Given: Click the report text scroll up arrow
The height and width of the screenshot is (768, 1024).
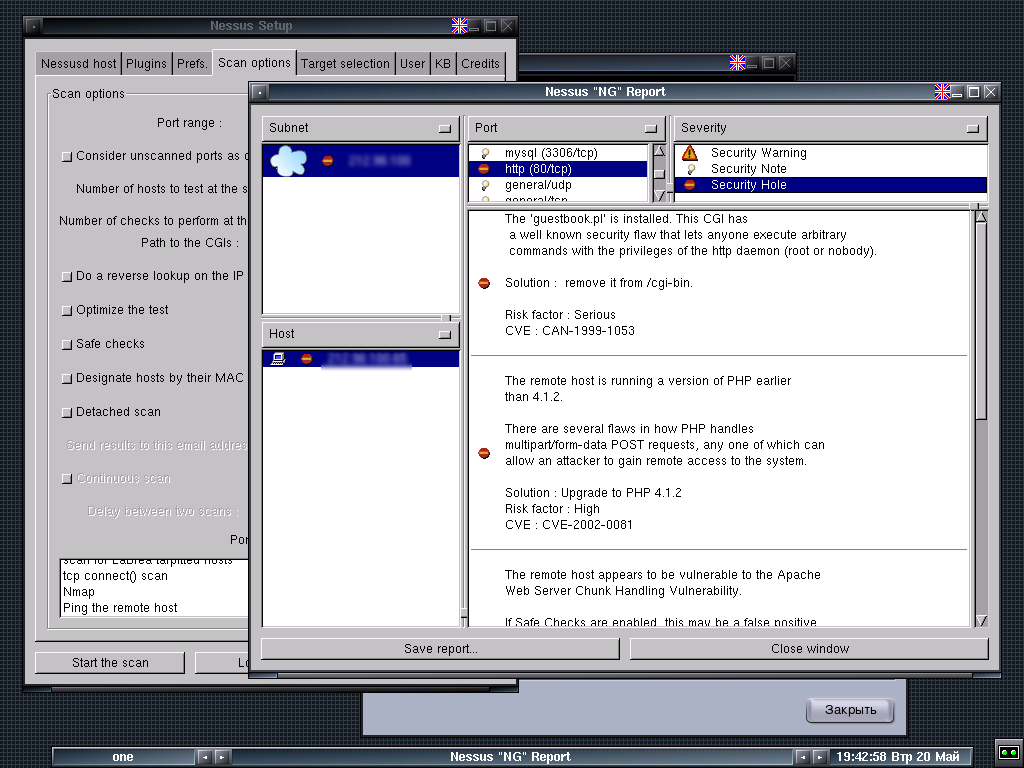Looking at the screenshot, I should coord(981,217).
